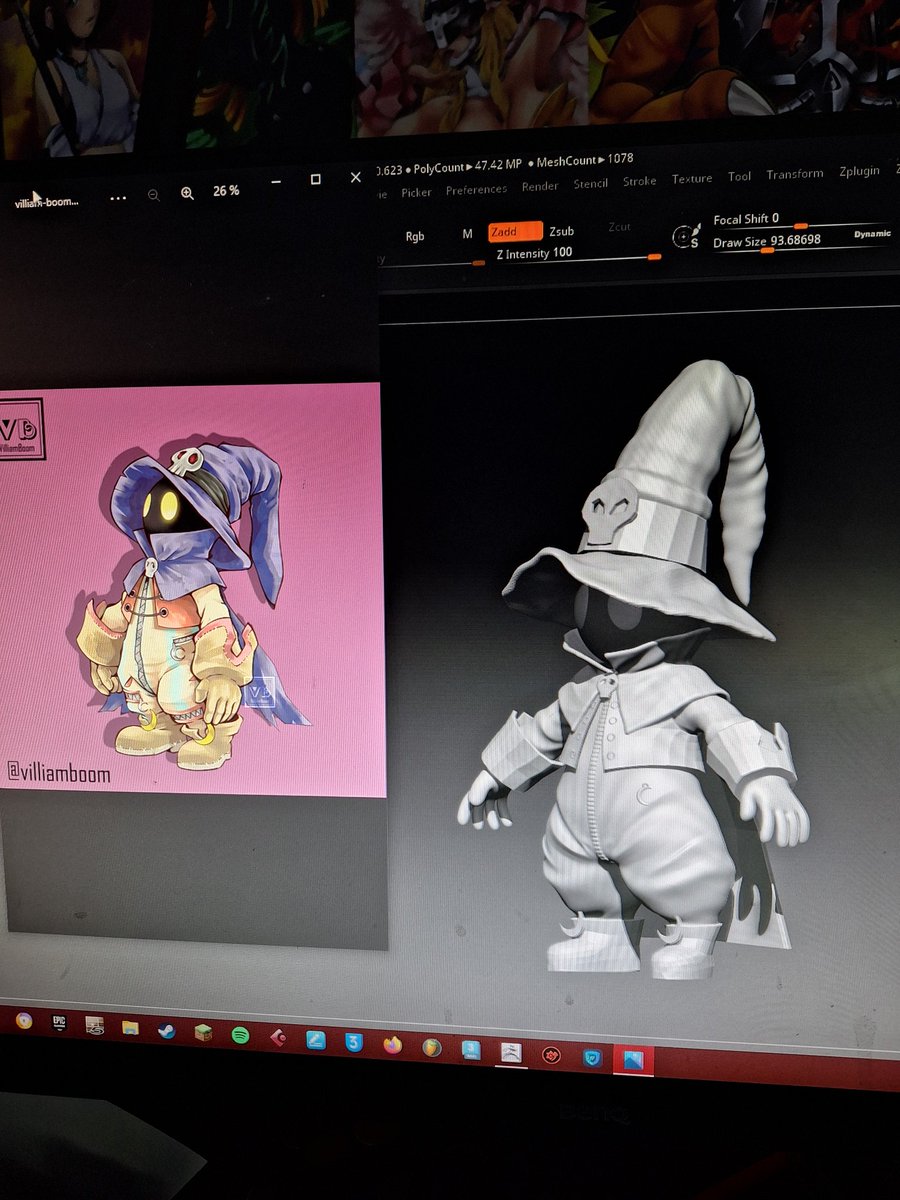Launch Minecraft block icon in taskbar

[x=203, y=1033]
